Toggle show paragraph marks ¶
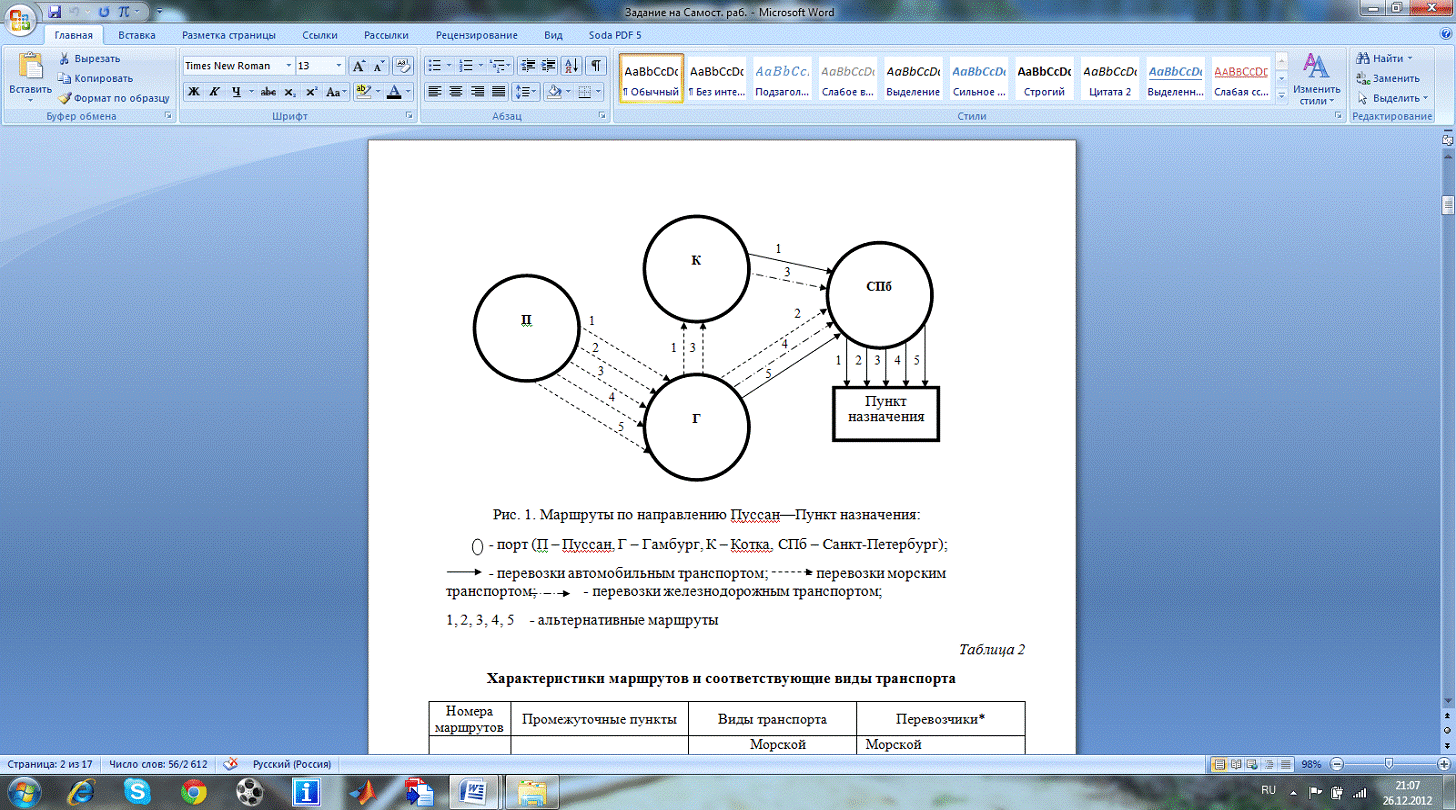1456x810 pixels. coord(596,66)
